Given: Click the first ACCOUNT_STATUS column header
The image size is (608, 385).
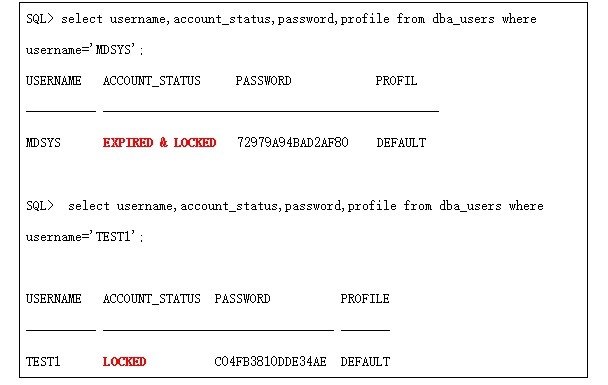Looking at the screenshot, I should [x=152, y=81].
